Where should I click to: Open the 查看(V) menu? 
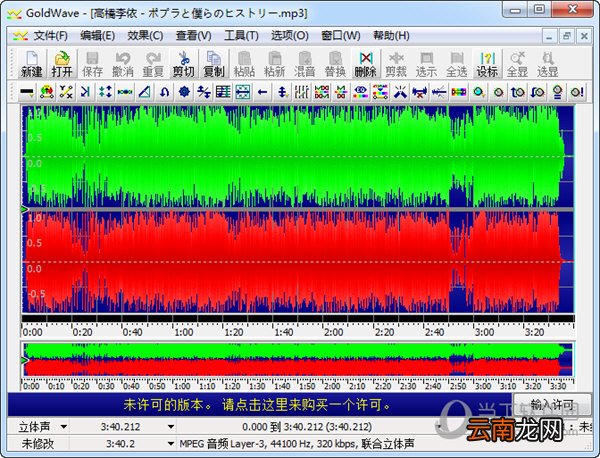click(x=193, y=36)
